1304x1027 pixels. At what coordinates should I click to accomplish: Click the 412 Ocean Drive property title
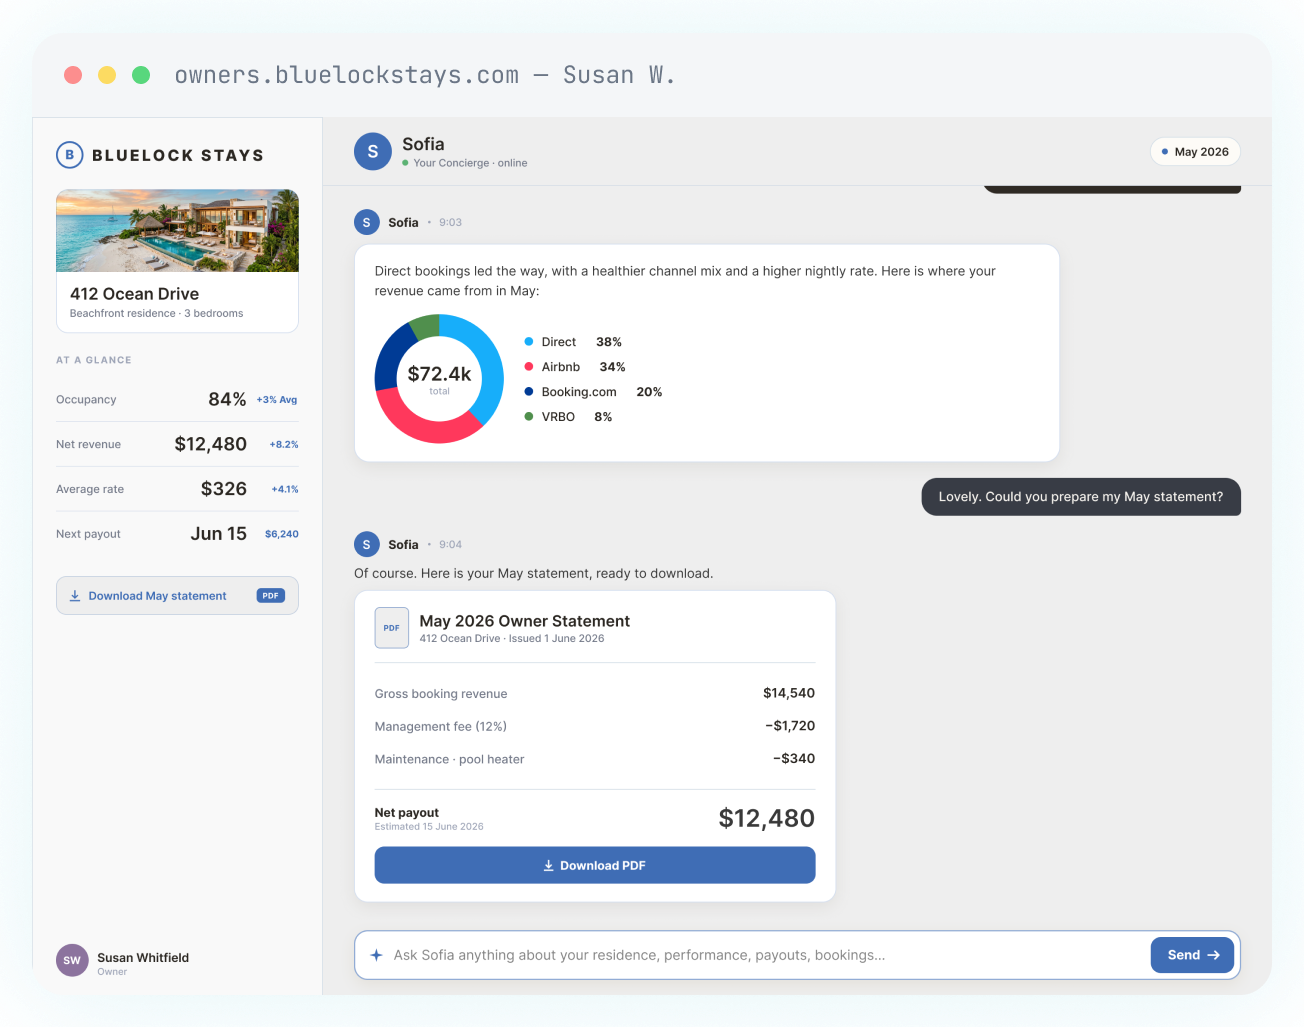point(134,294)
